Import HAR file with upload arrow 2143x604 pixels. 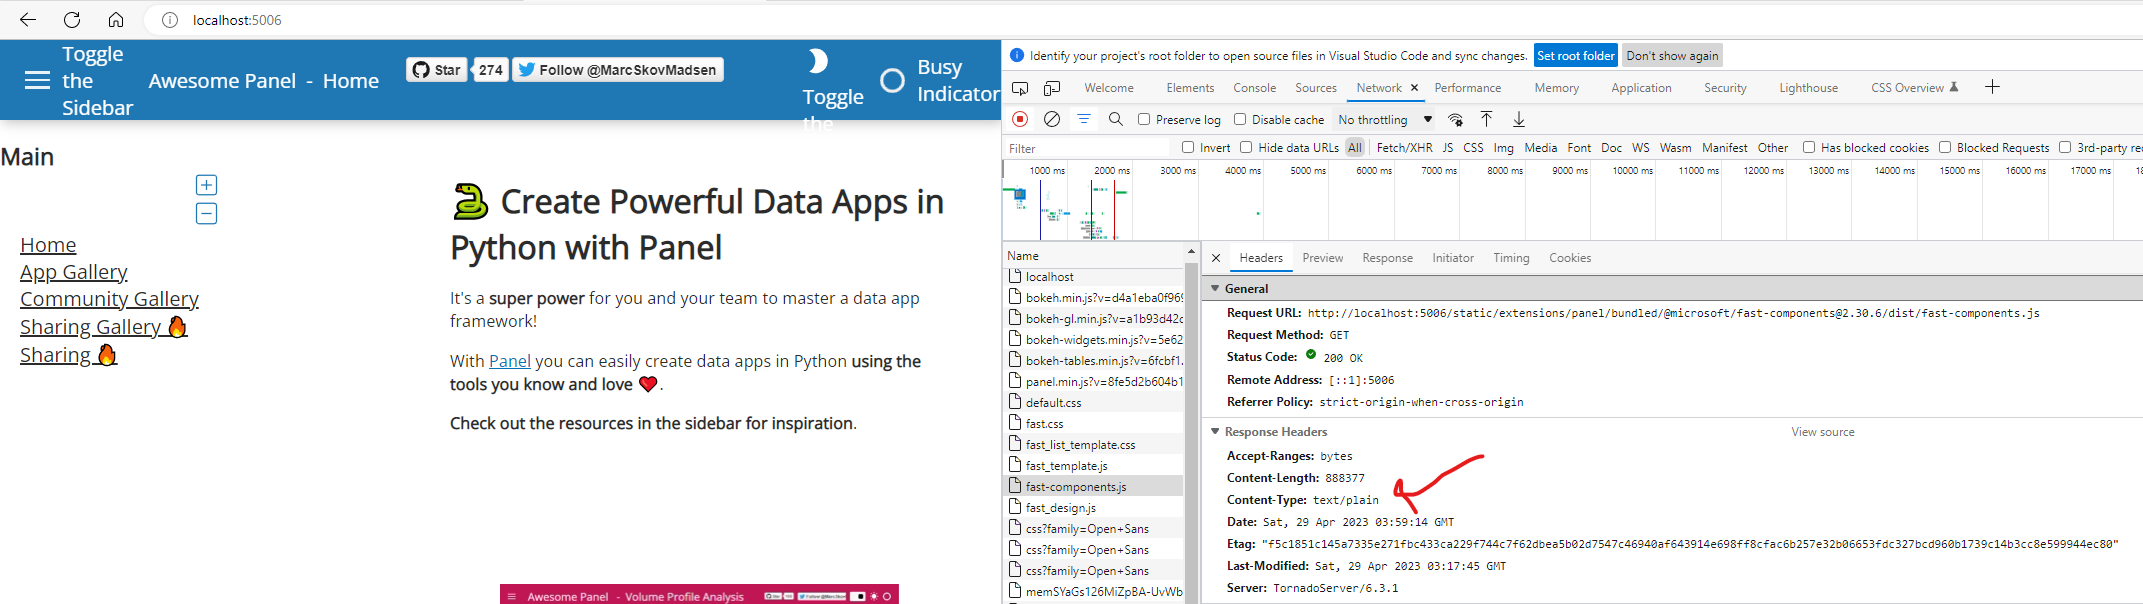(x=1487, y=119)
